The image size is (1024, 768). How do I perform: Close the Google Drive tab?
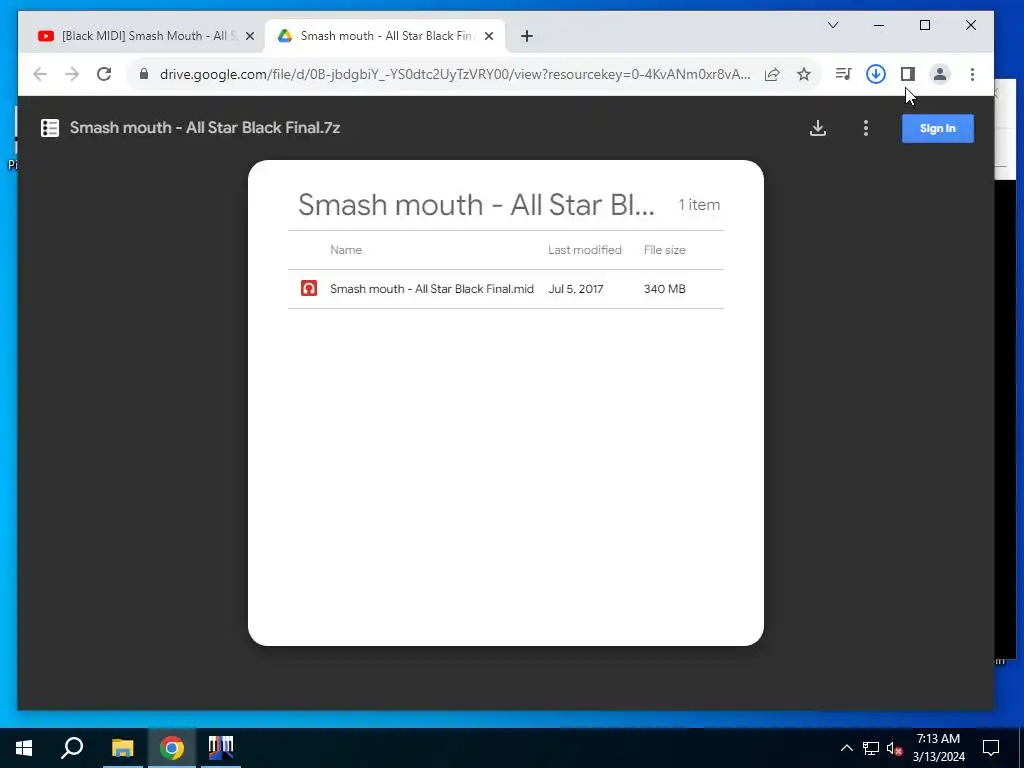click(488, 36)
